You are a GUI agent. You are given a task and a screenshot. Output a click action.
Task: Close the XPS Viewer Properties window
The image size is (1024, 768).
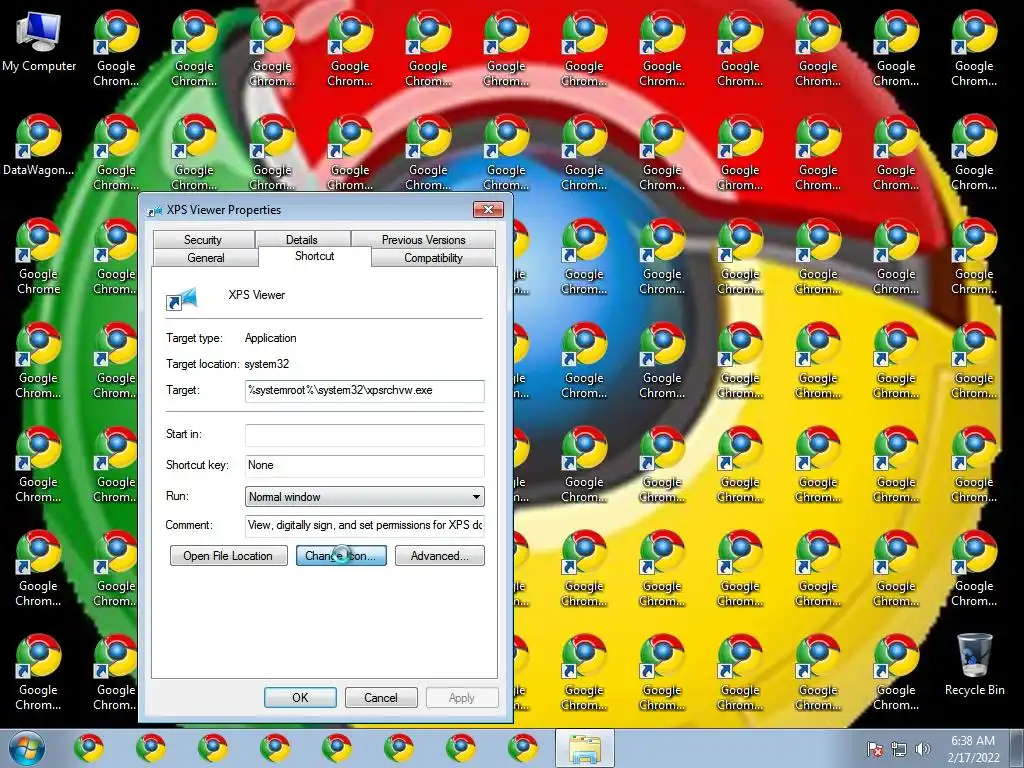(x=488, y=210)
